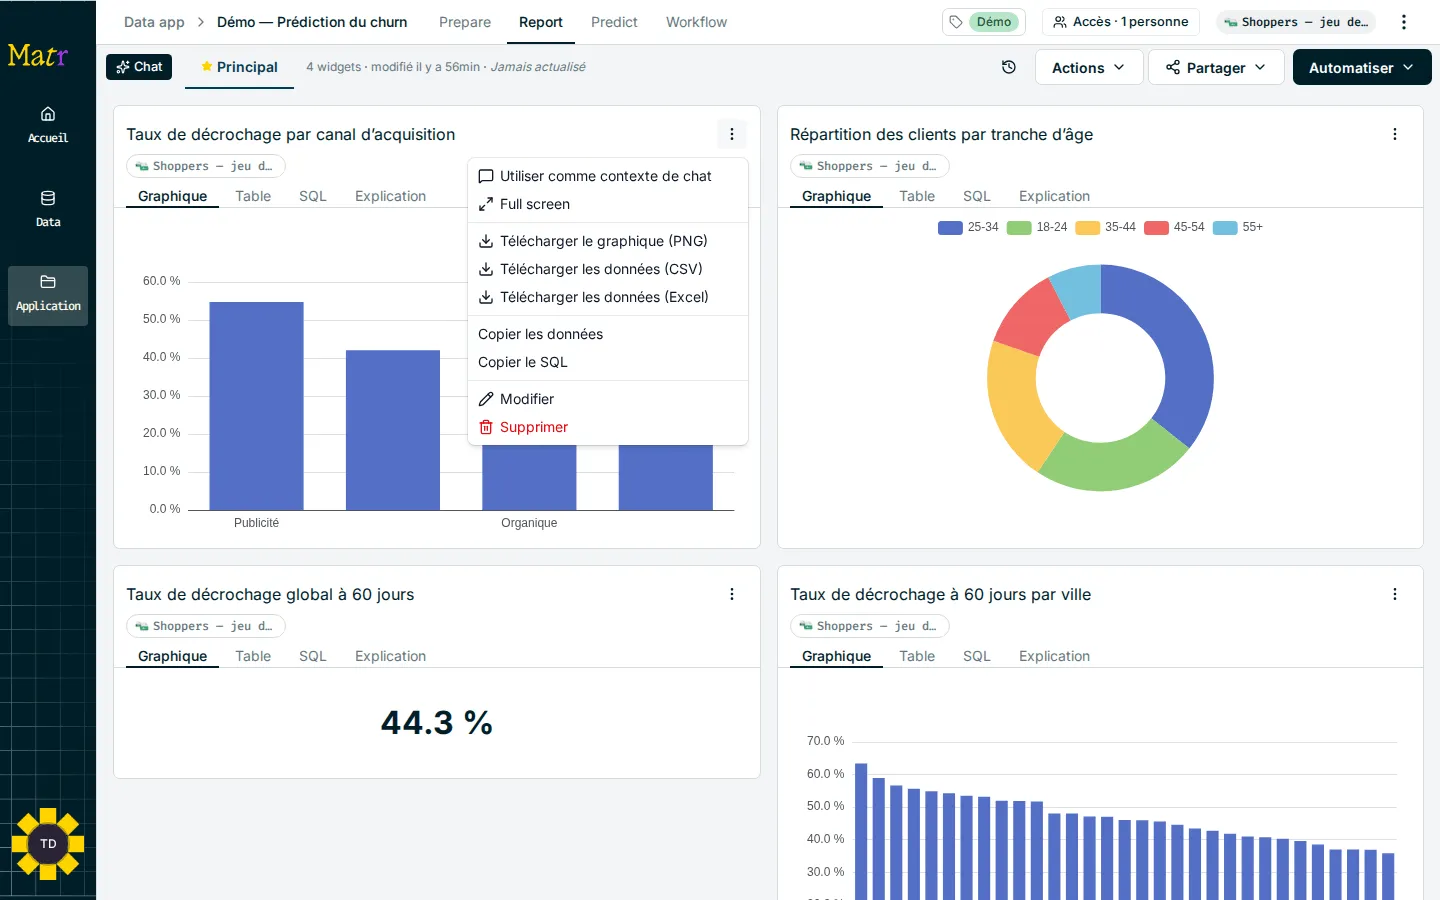Screen dimensions: 1440x900
Task: Open kebab menu for global churn widget
Action: coord(732,594)
